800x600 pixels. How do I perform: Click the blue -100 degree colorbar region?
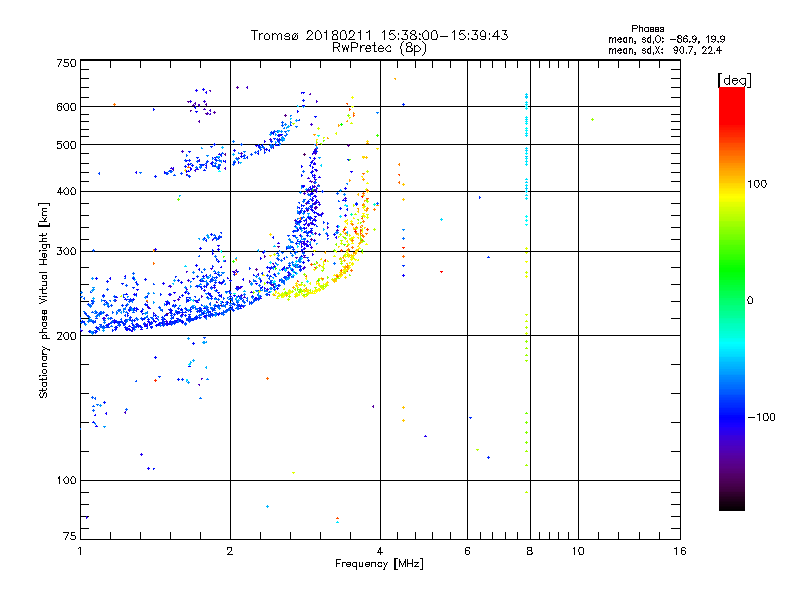click(x=732, y=417)
